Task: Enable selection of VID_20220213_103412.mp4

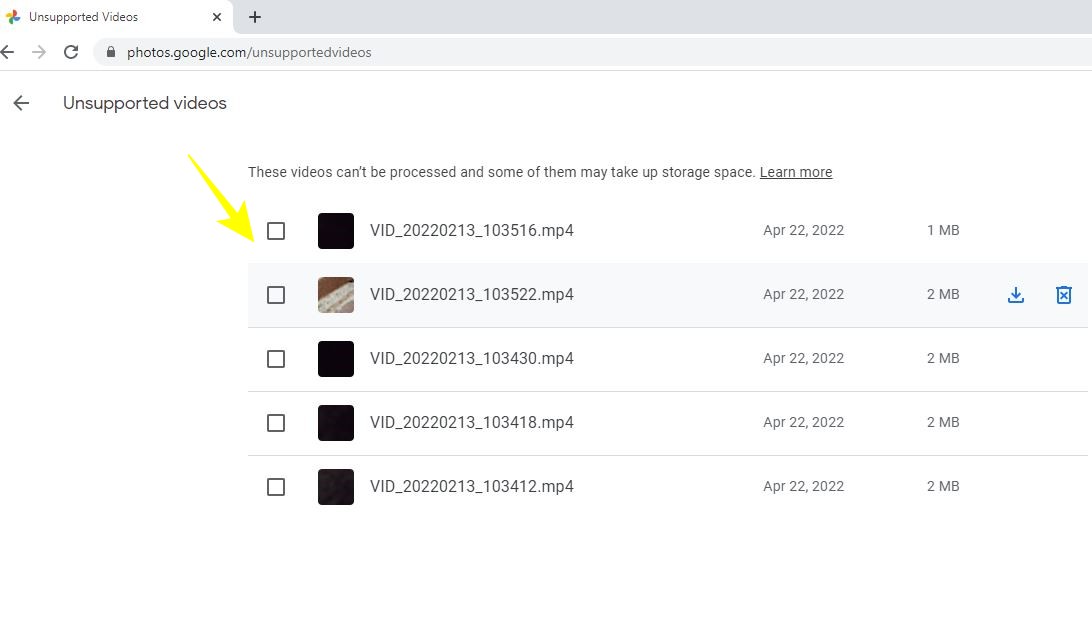Action: click(277, 487)
